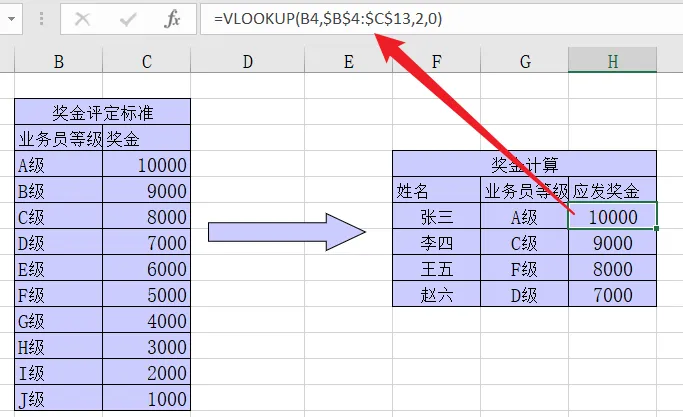Select column B header
Screen dimensions: 683x417
tap(59, 62)
